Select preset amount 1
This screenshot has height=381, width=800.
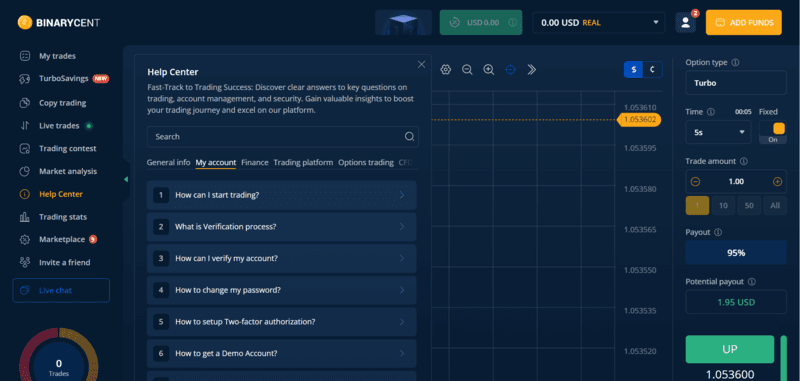coord(697,206)
